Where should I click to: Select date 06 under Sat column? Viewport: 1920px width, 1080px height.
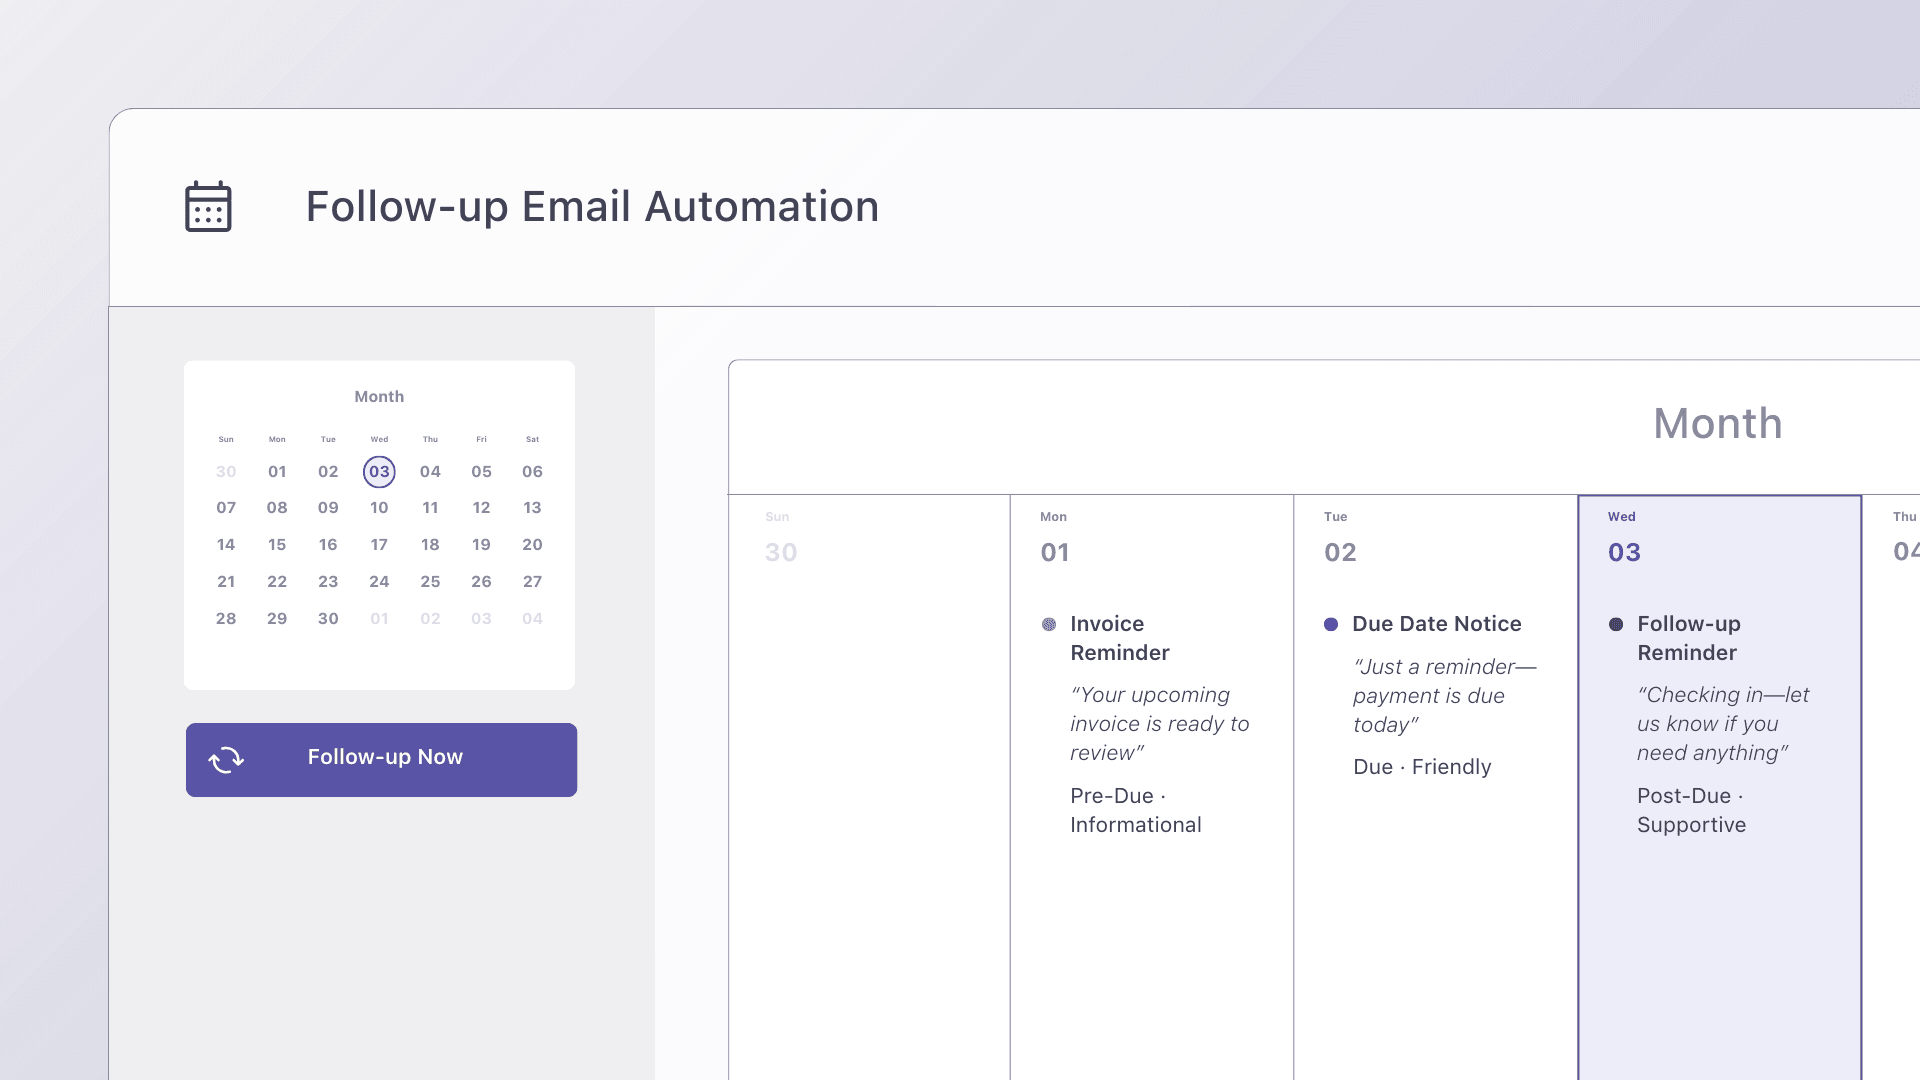pos(532,472)
